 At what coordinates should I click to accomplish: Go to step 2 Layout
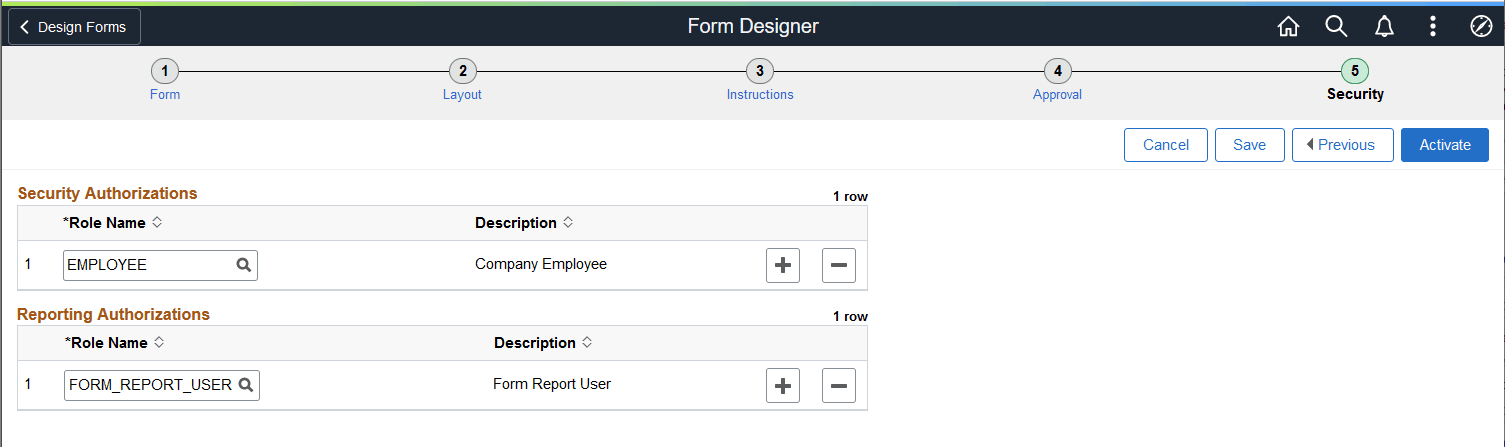coord(462,80)
